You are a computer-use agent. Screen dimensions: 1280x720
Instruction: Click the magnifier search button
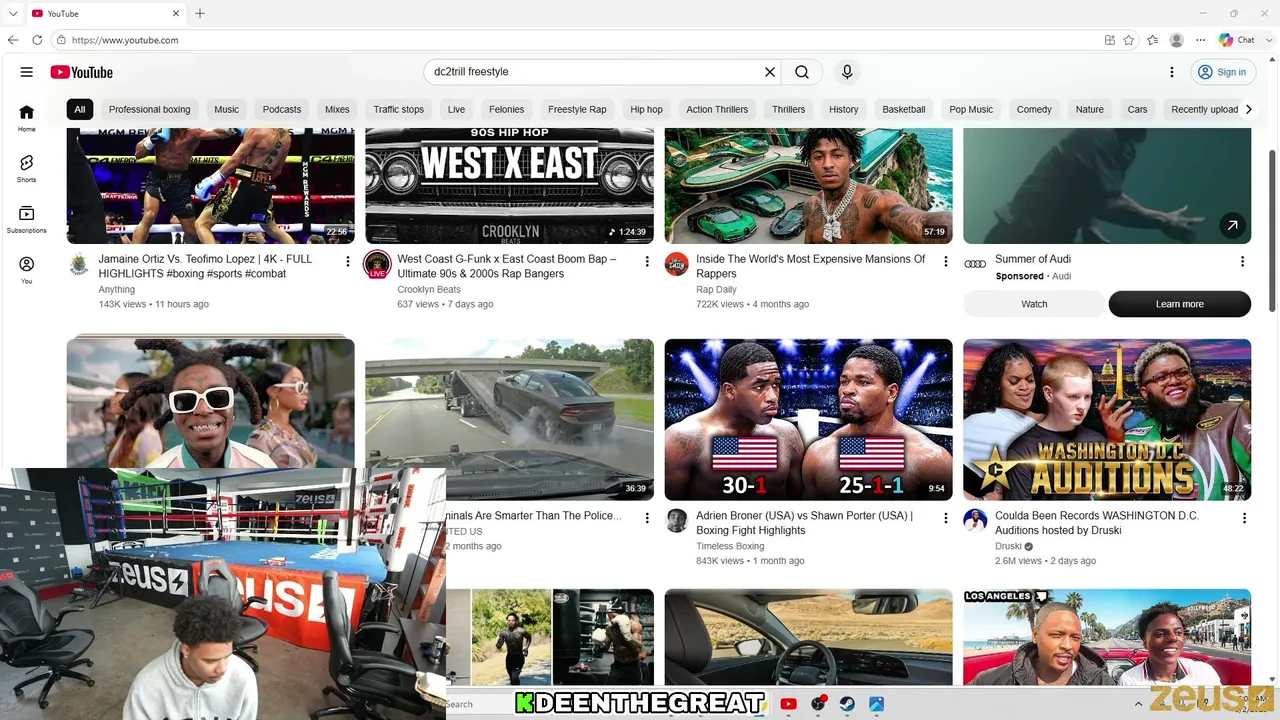pos(802,72)
